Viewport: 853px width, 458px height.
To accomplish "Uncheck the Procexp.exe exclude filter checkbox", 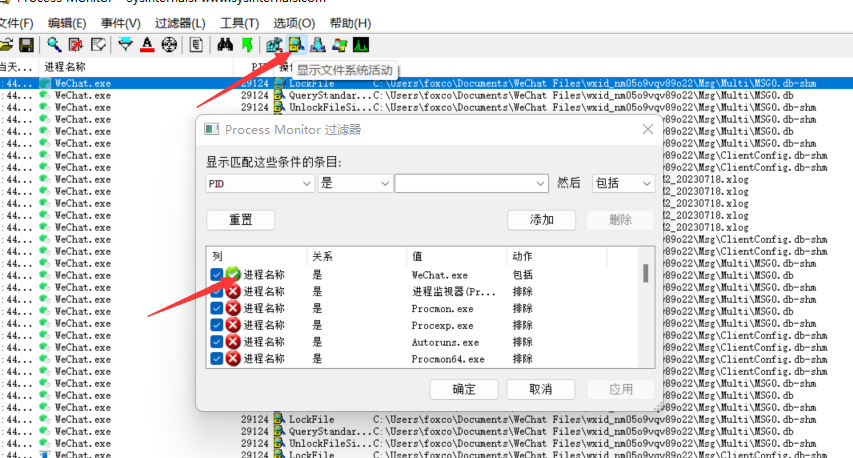I will [x=216, y=325].
